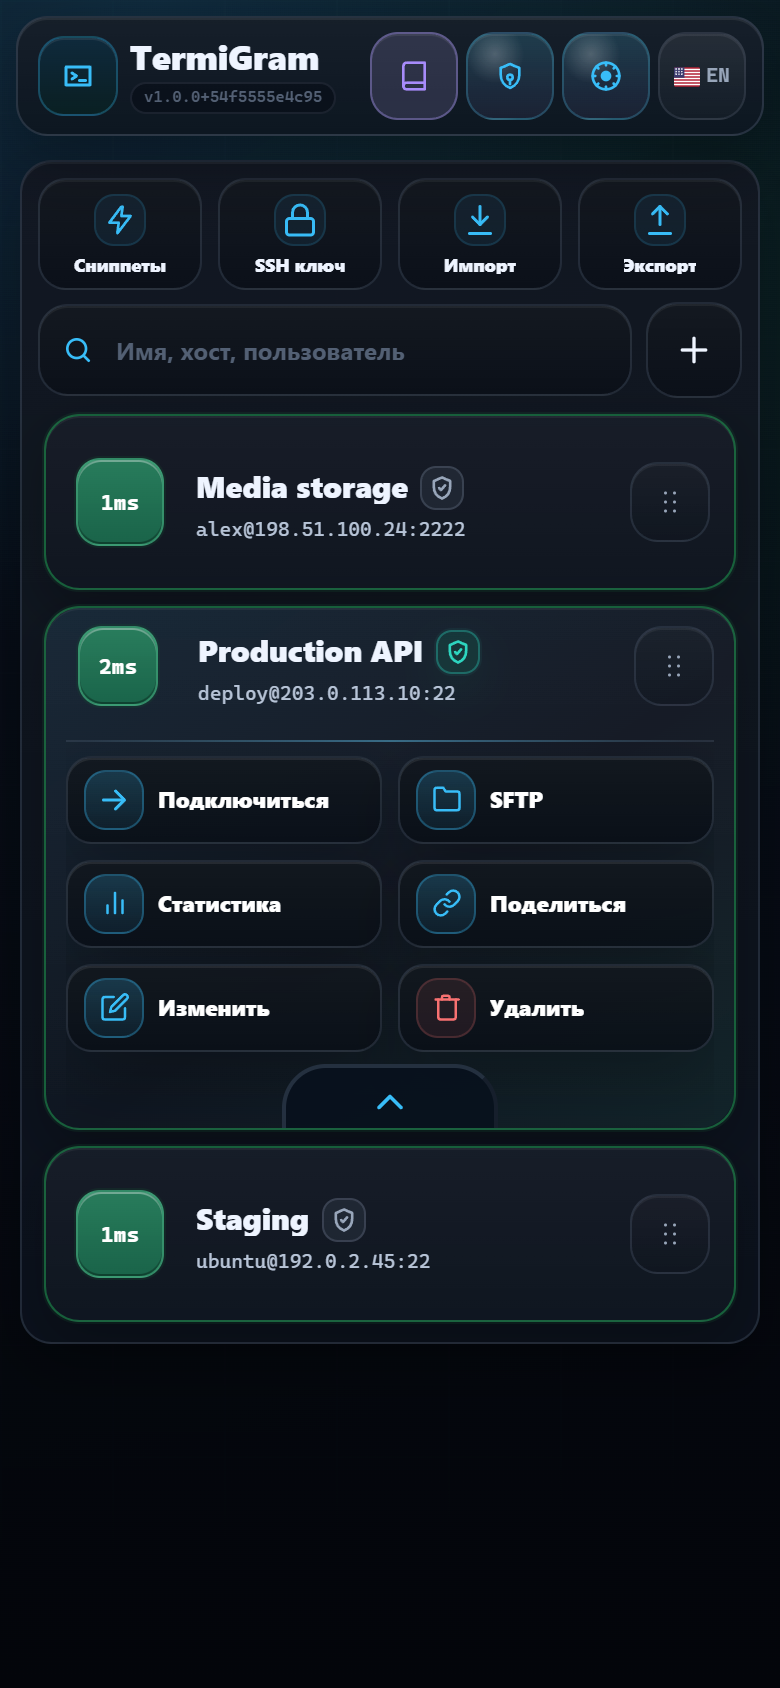Collapse Production API card with chevron up

click(390, 1100)
